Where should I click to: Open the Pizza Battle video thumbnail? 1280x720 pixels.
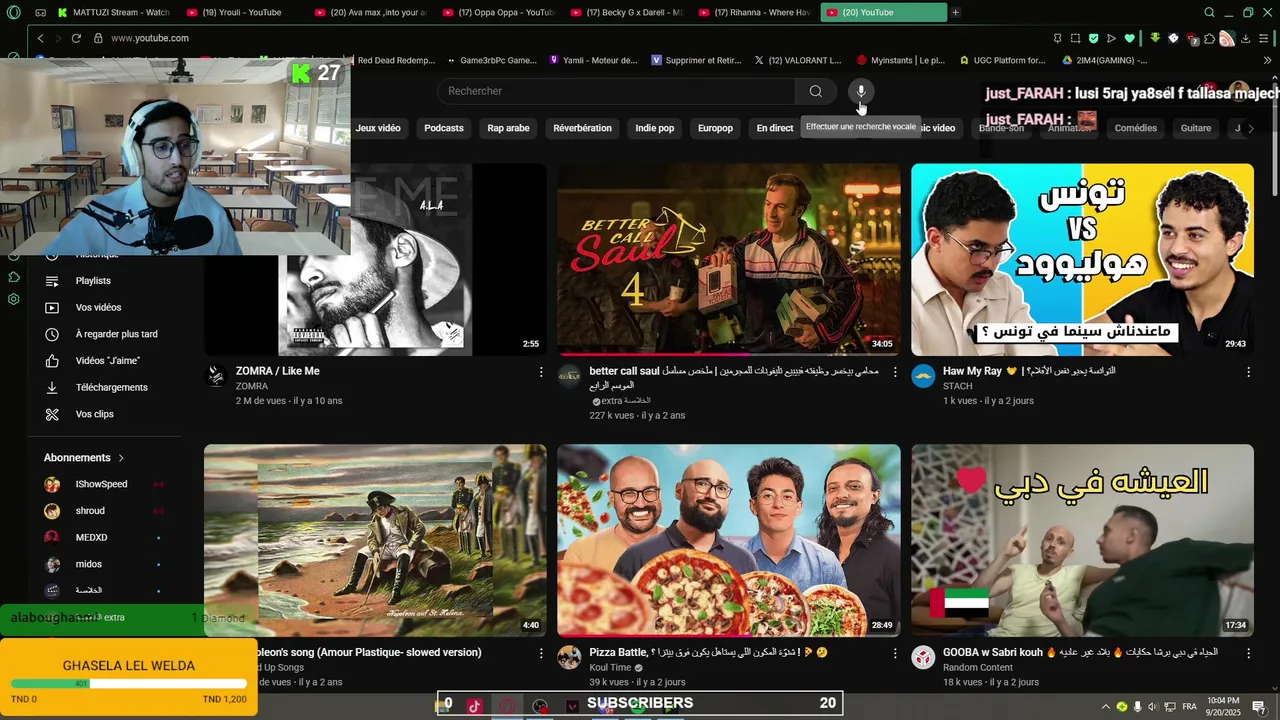(x=728, y=540)
